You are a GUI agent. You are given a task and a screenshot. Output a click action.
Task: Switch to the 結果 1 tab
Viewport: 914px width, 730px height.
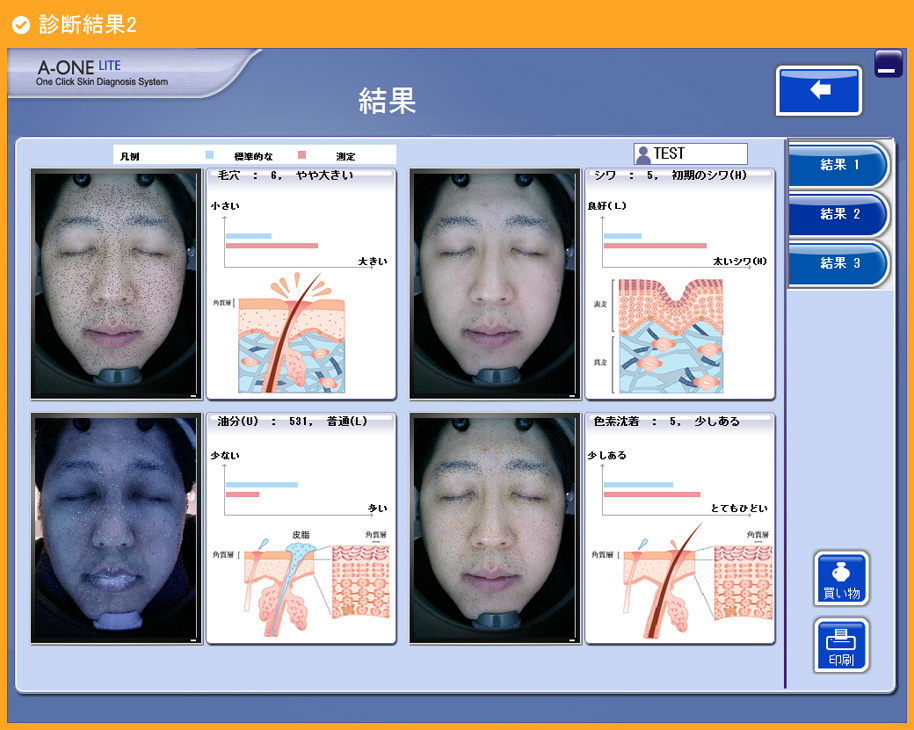click(839, 165)
